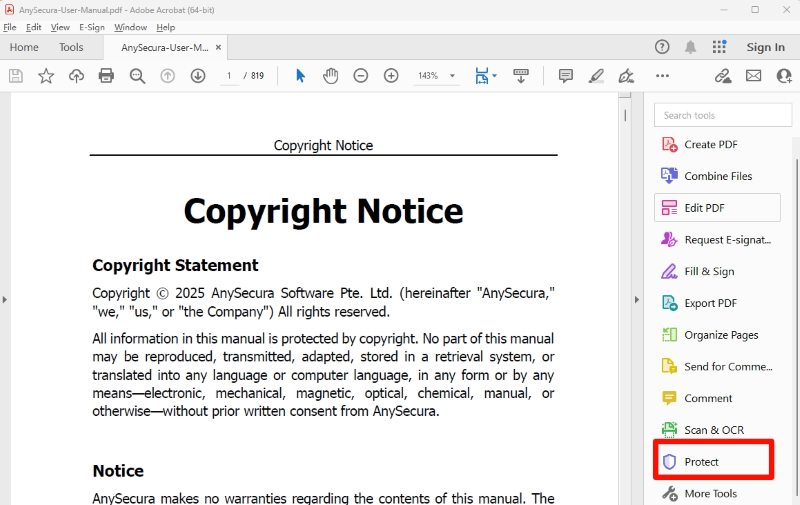Open the Edit PDF tool
800x505 pixels.
[717, 208]
